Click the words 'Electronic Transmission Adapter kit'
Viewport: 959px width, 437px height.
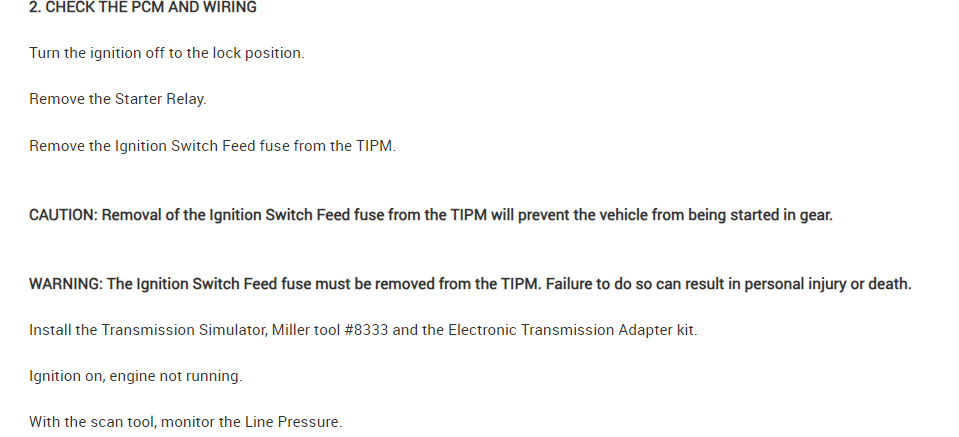(571, 330)
